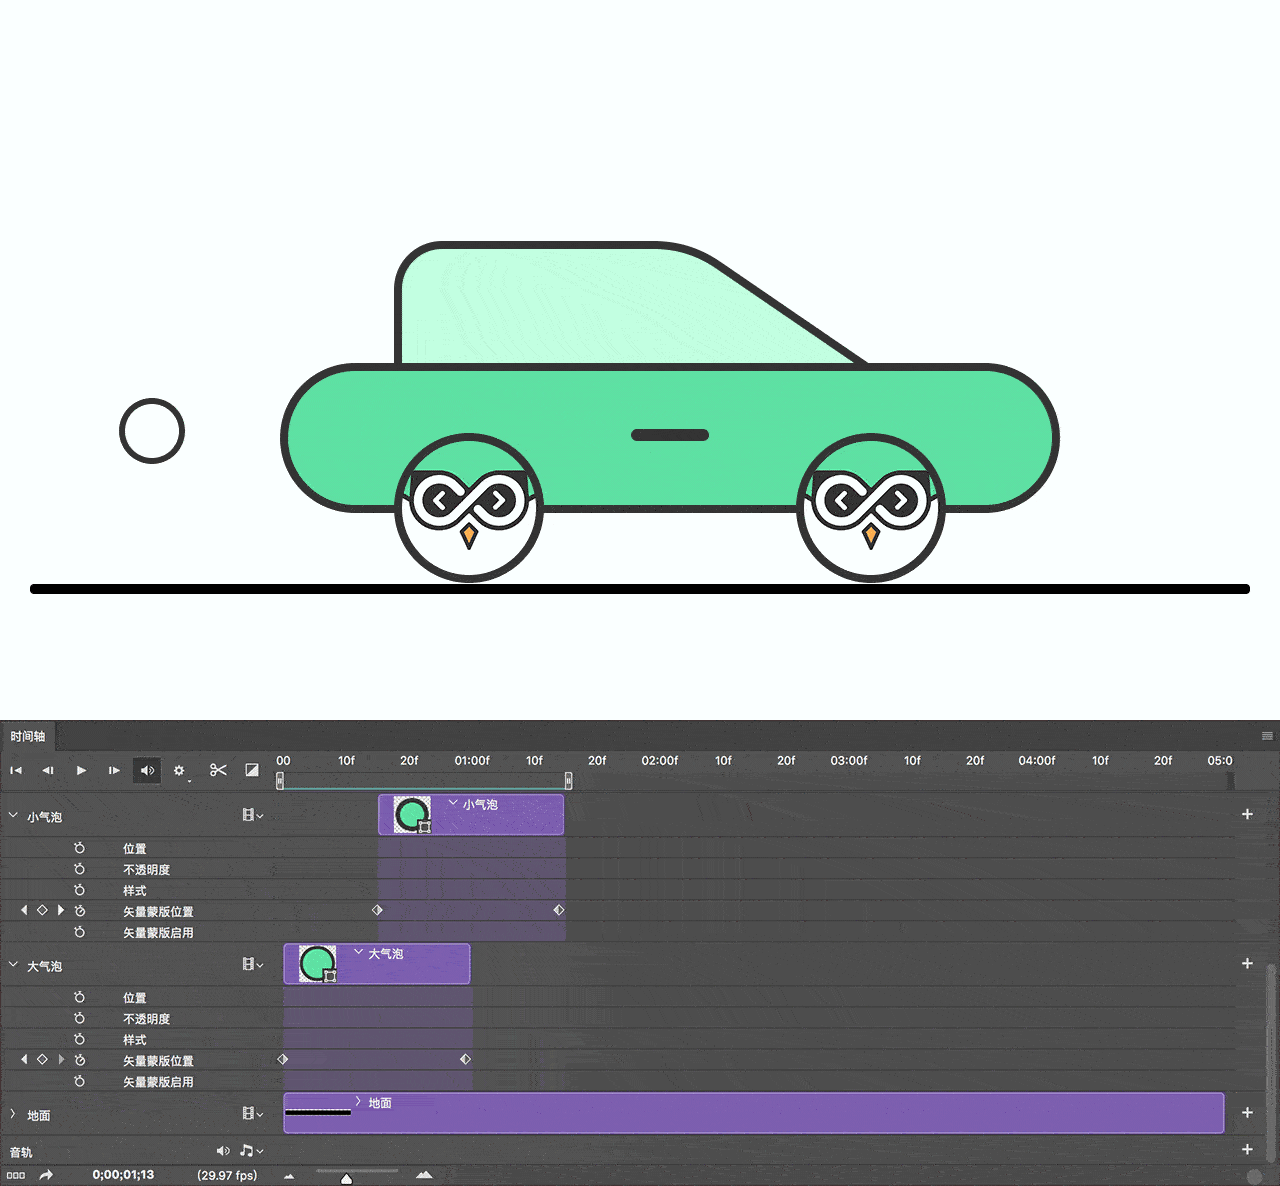This screenshot has height=1186, width=1280.
Task: Step forward to the next frame
Action: point(114,770)
